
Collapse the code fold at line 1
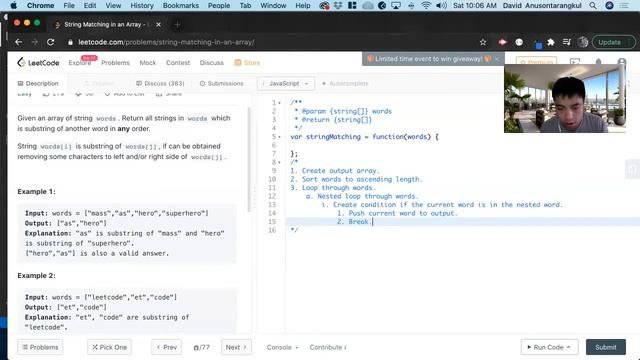pos(280,103)
